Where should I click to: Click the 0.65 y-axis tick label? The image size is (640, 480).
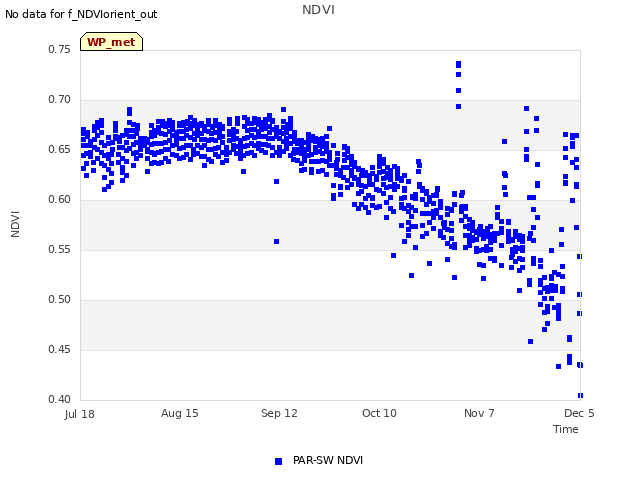(x=60, y=149)
